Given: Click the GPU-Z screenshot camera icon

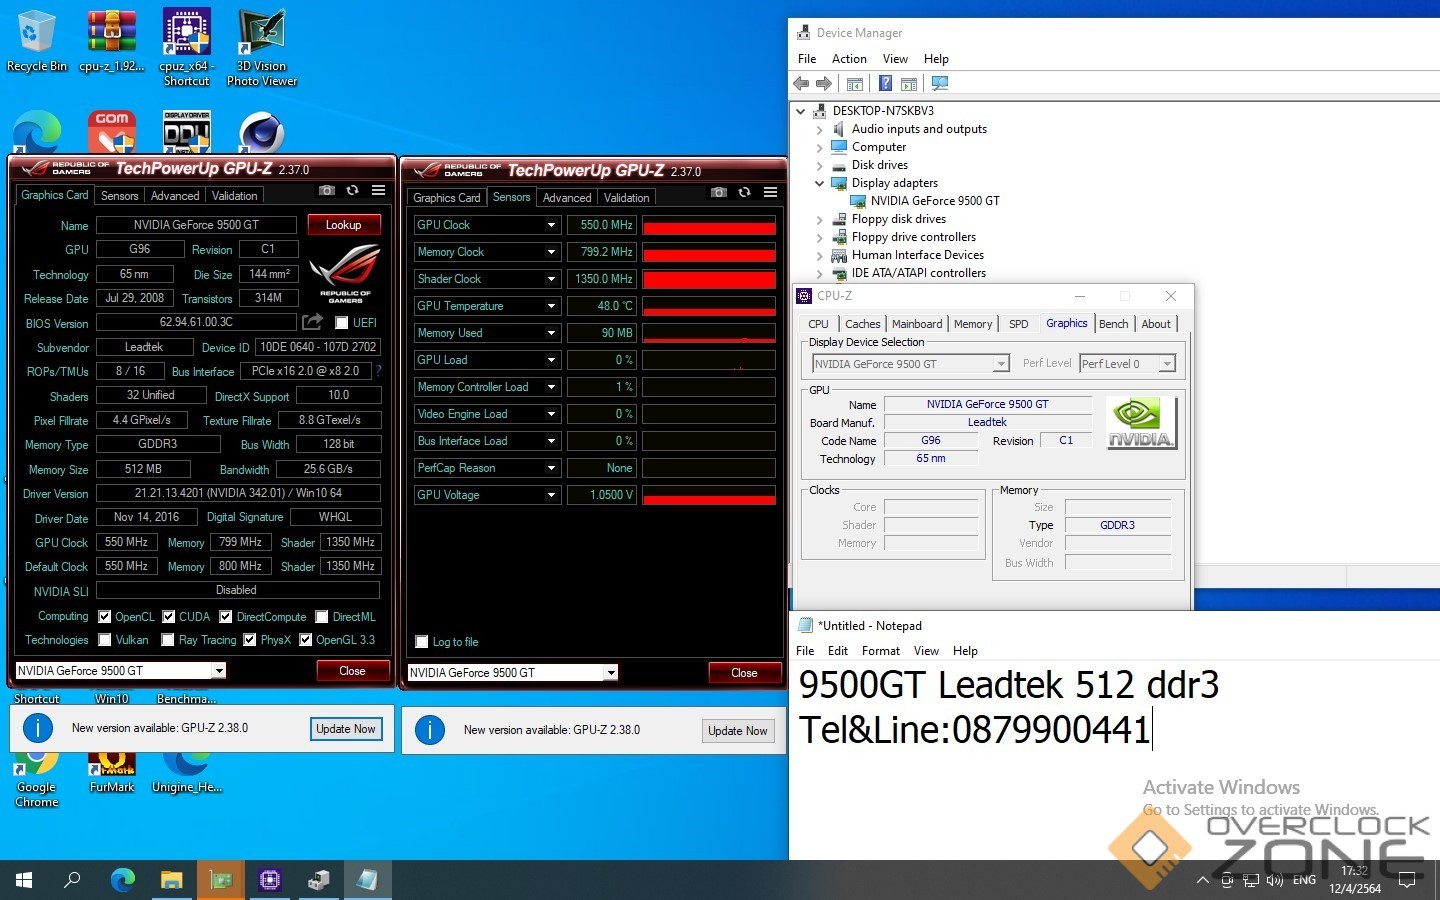Looking at the screenshot, I should point(326,190).
